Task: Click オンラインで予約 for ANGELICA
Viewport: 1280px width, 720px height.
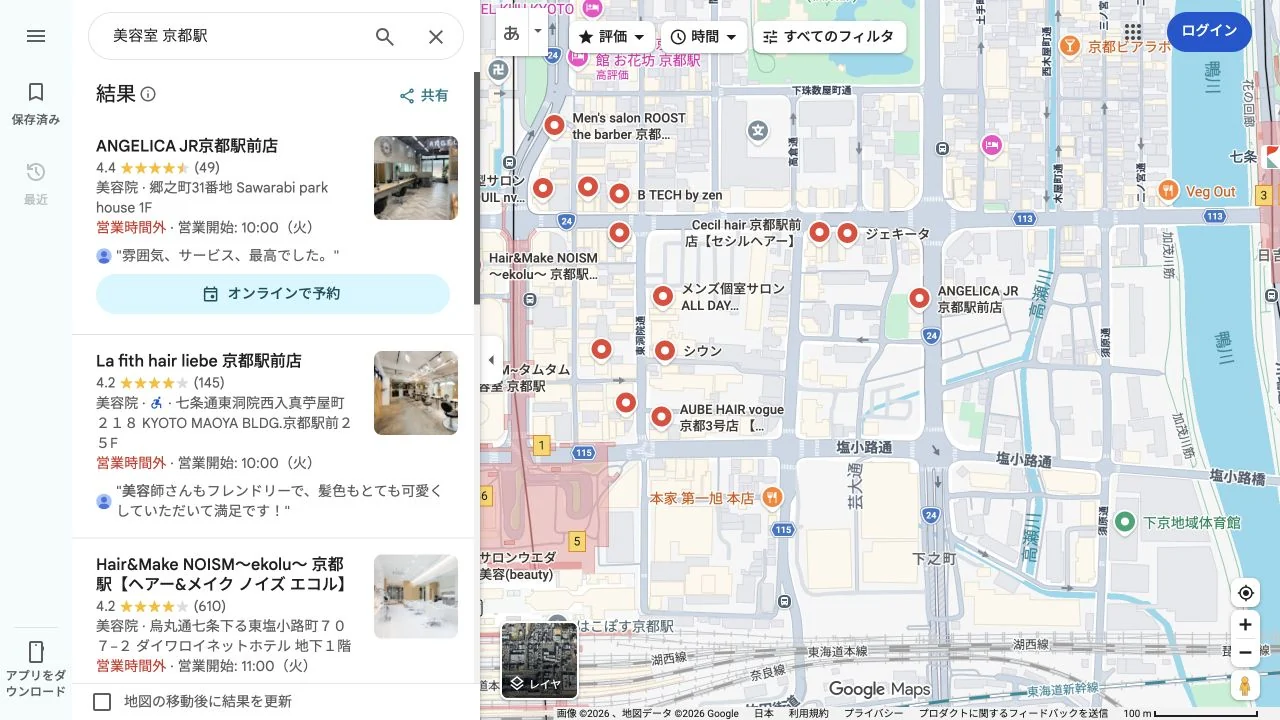Action: coord(273,294)
